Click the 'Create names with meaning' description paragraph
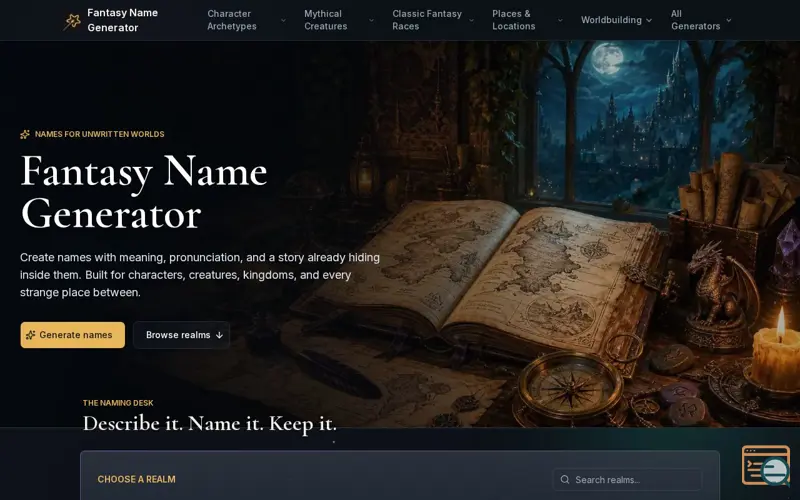This screenshot has width=800, height=500. click(x=200, y=275)
